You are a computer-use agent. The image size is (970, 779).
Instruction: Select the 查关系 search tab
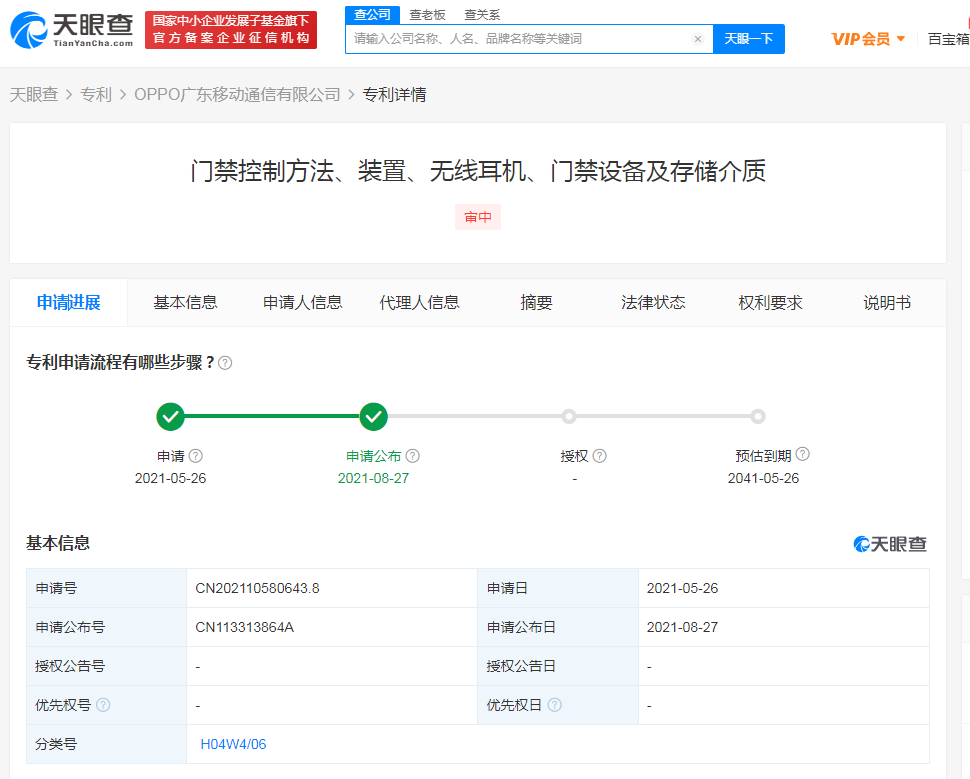tap(482, 15)
